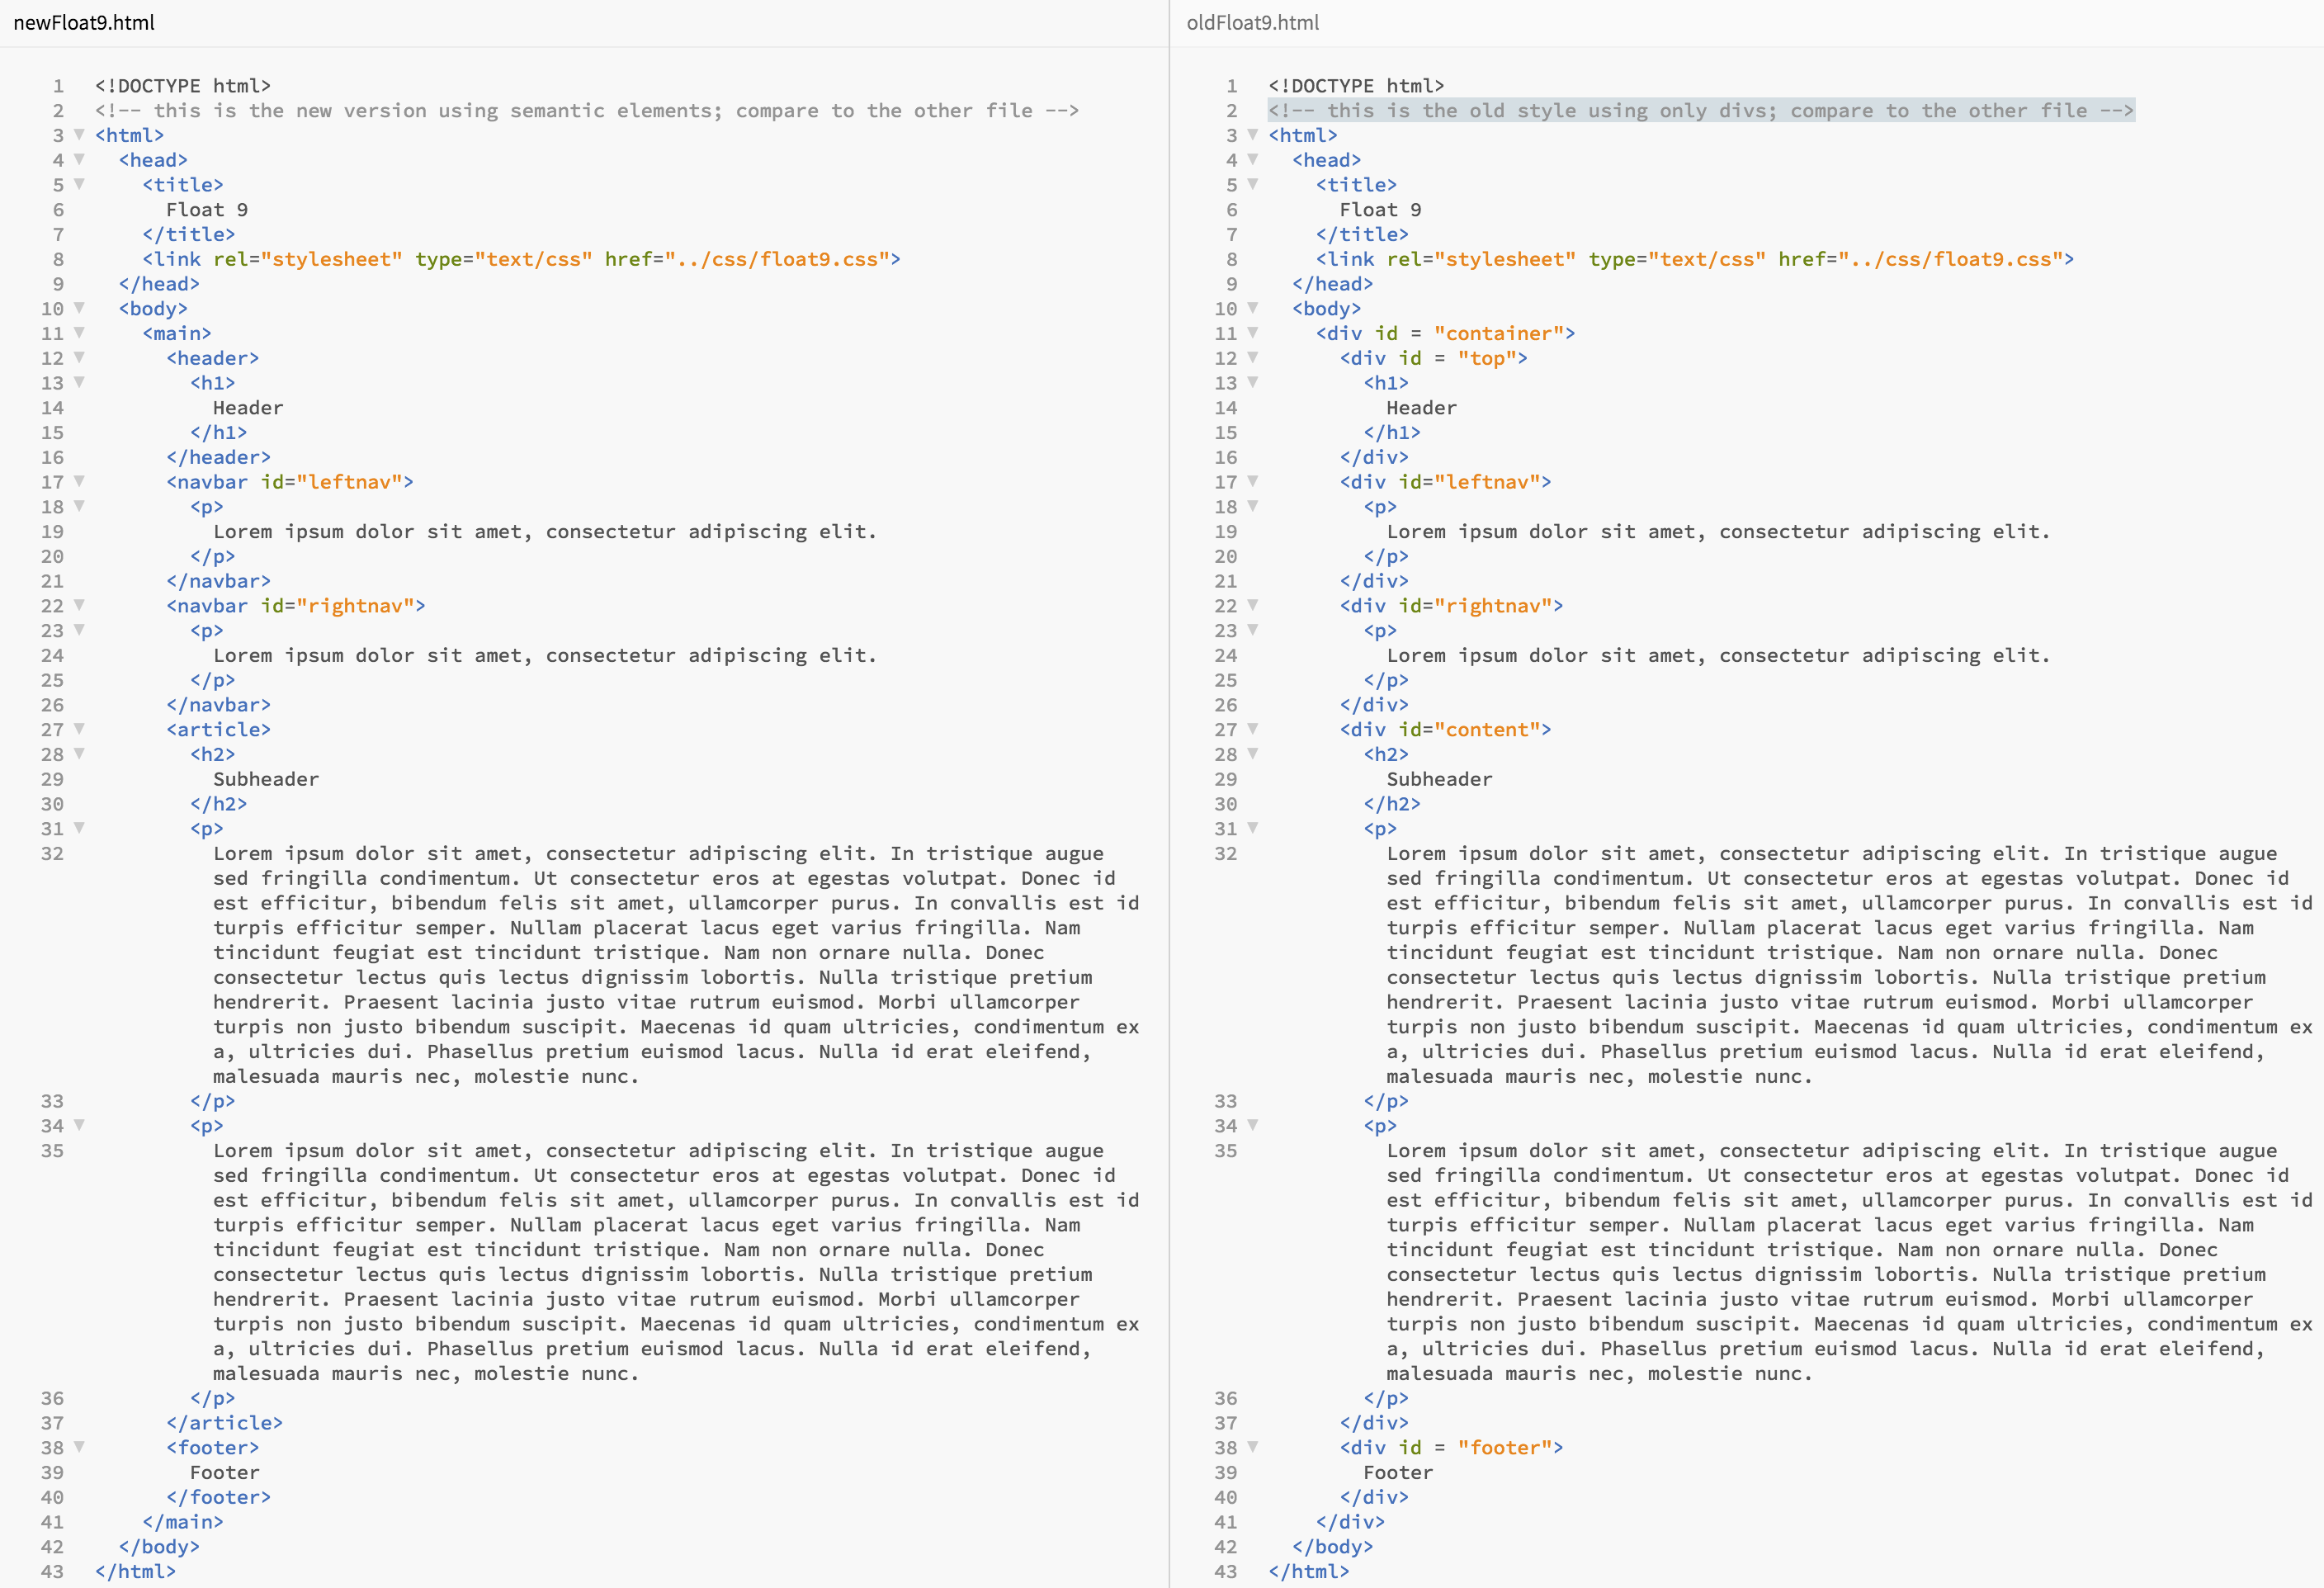
Task: Collapse the footer element fold arrow
Action: click(79, 1447)
